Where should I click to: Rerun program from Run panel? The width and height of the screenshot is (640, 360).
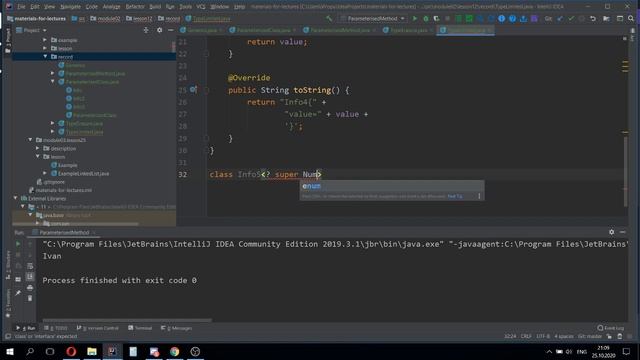(x=18, y=244)
